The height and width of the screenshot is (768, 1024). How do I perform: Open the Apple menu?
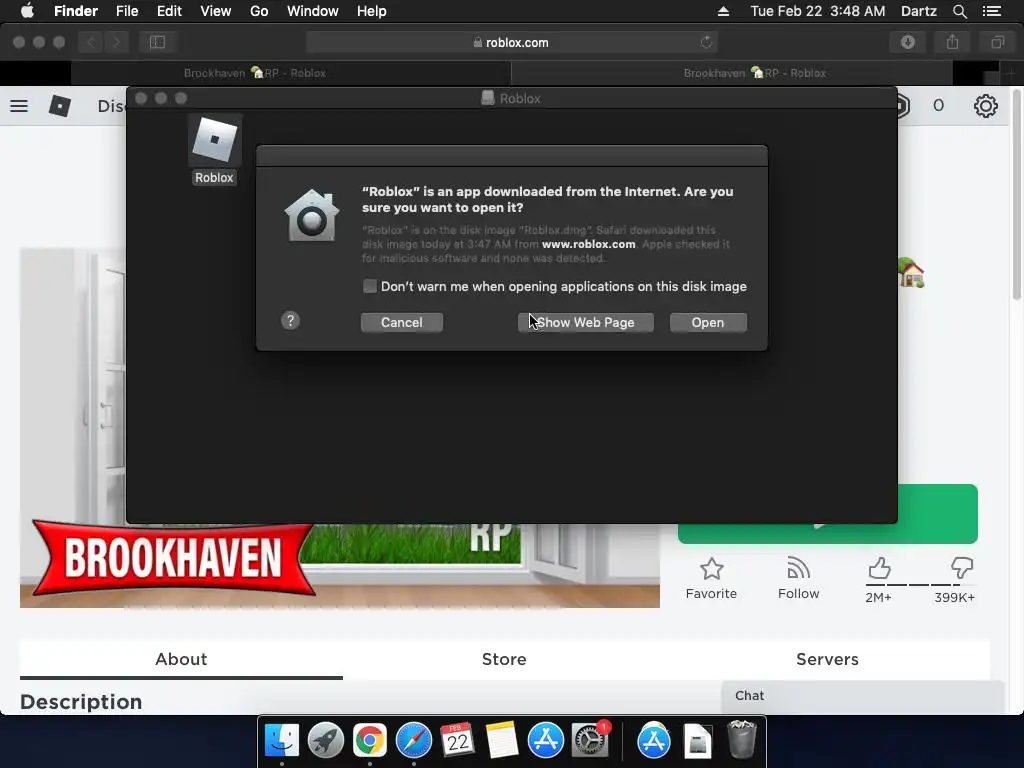coord(27,11)
